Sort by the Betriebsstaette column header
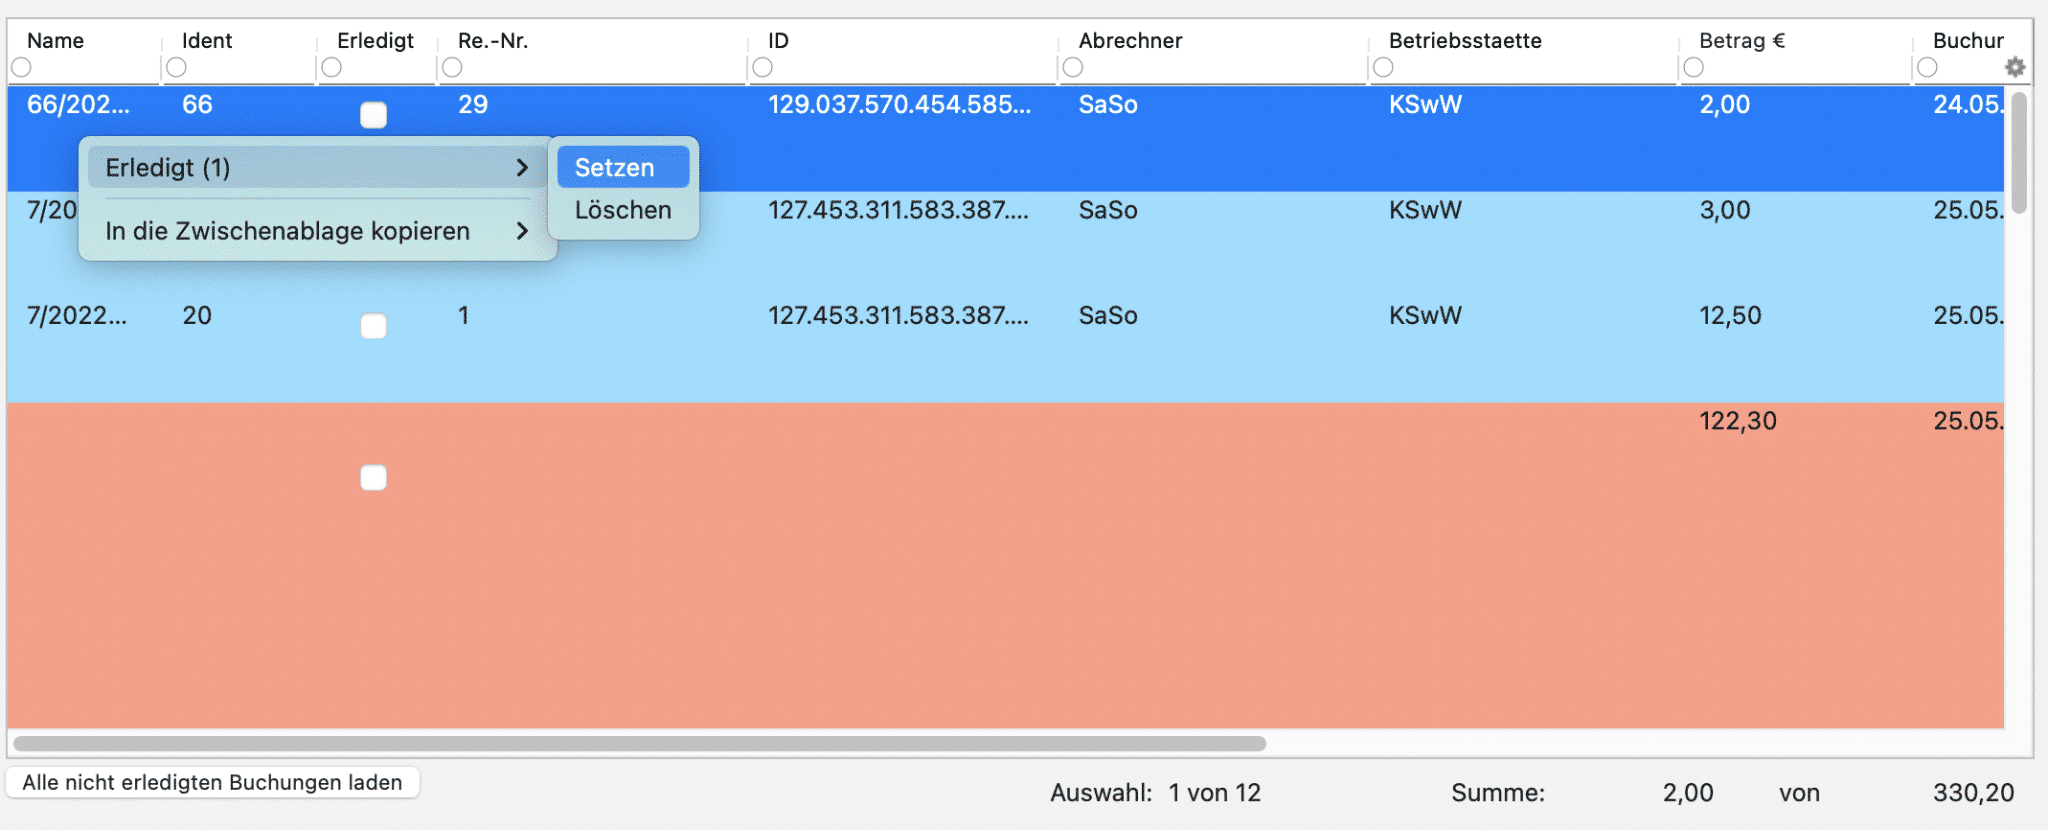The width and height of the screenshot is (2048, 830). pyautogui.click(x=1465, y=41)
